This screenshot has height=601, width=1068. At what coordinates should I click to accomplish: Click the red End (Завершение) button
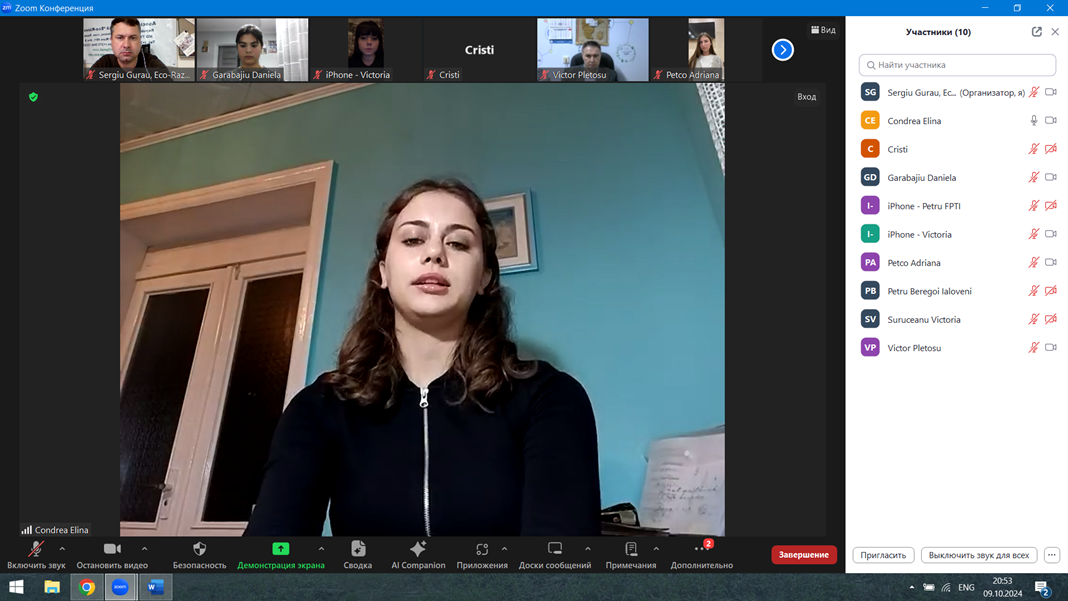click(x=803, y=554)
